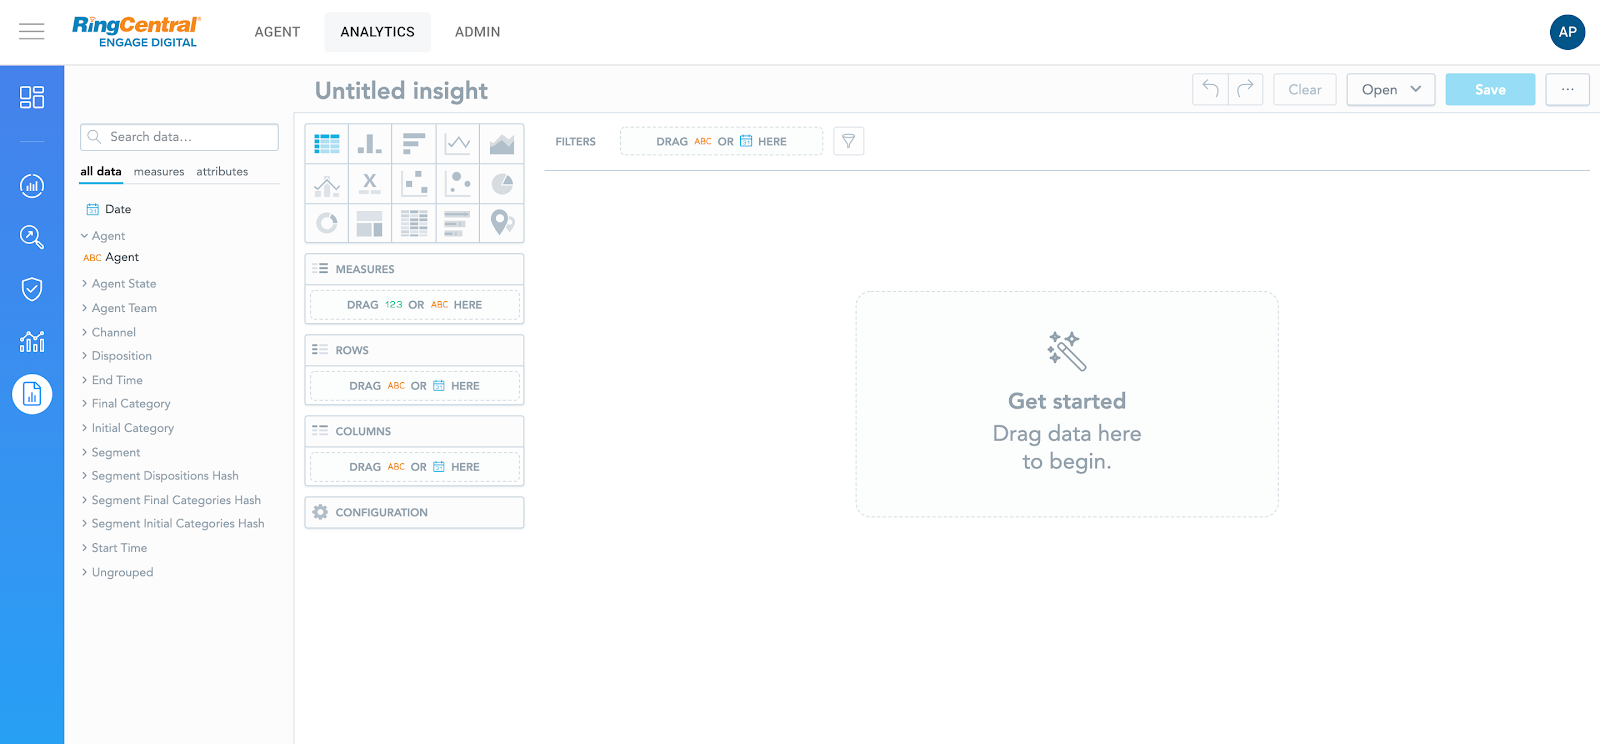Viewport: 1600px width, 744px height.
Task: Go to the Analytics top tab
Action: 377,32
